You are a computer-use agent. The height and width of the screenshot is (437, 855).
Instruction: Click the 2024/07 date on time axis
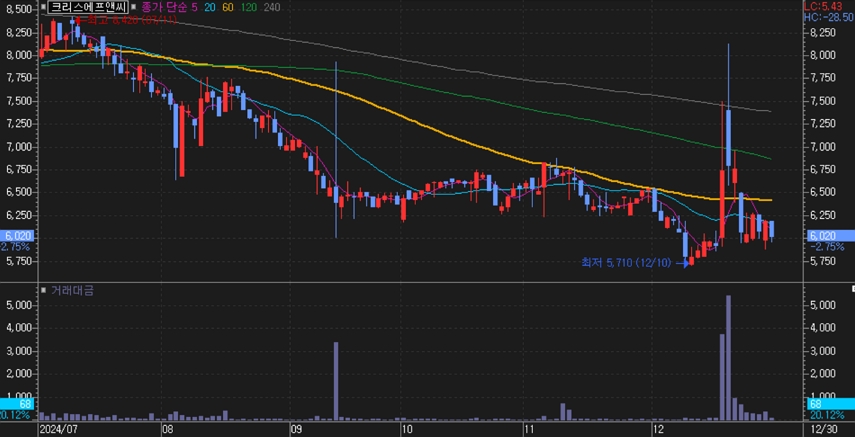click(x=56, y=428)
